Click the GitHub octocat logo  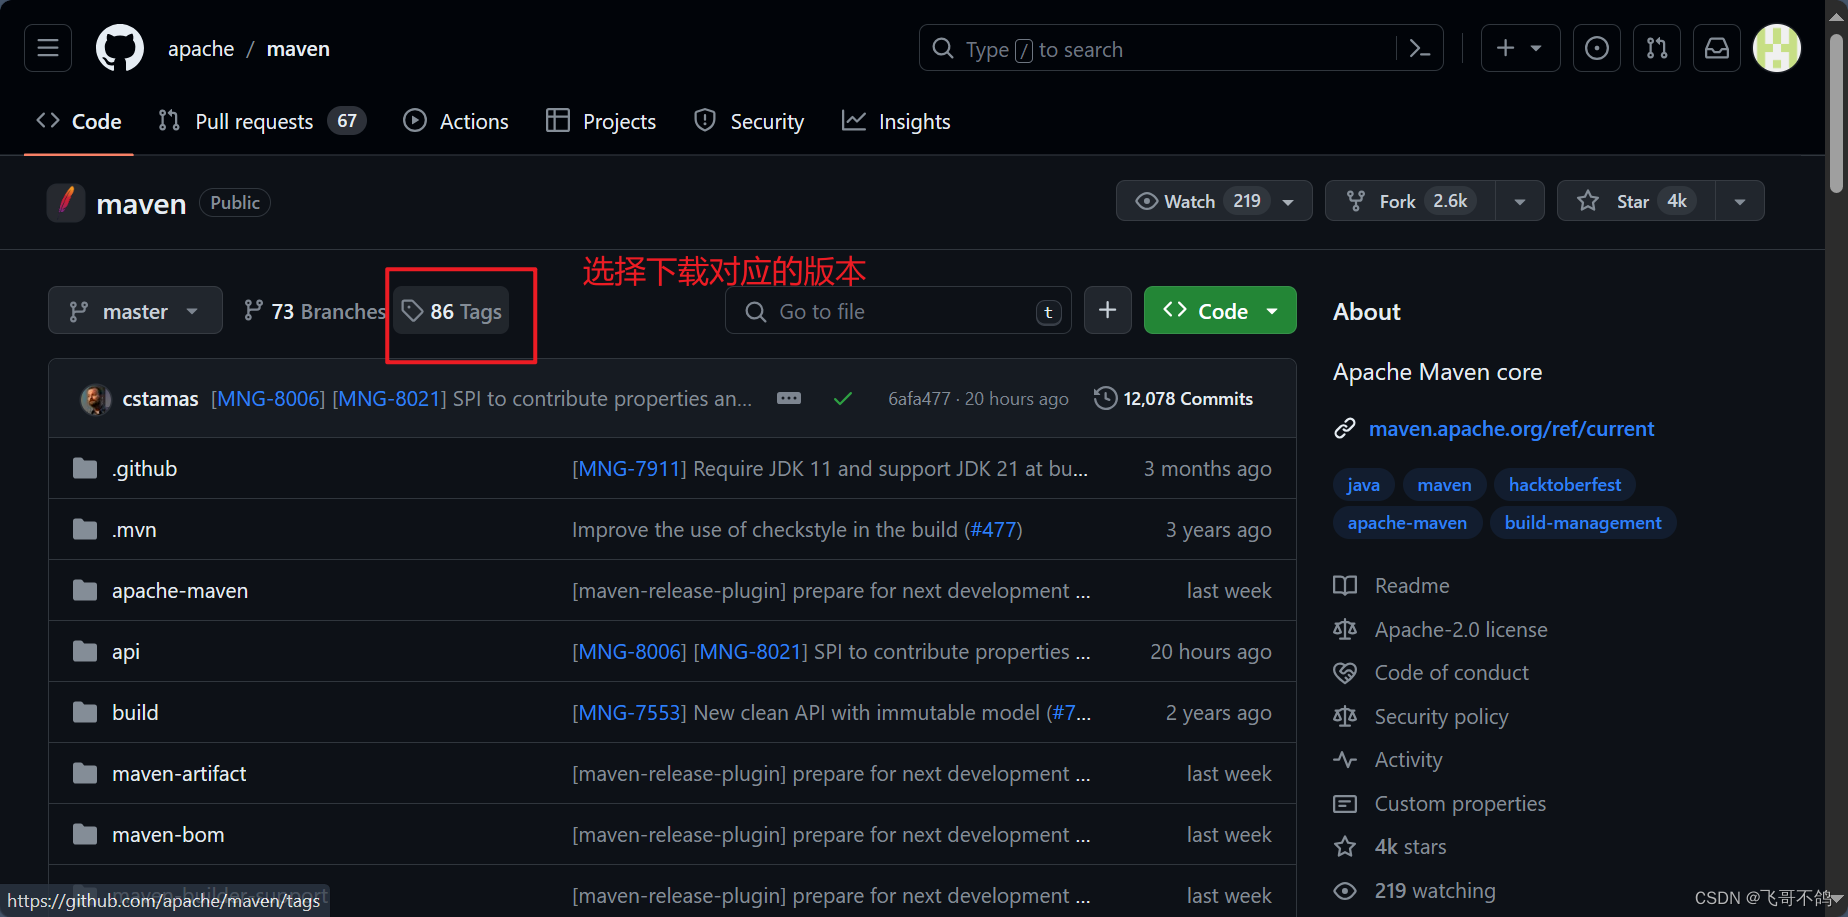click(x=120, y=48)
